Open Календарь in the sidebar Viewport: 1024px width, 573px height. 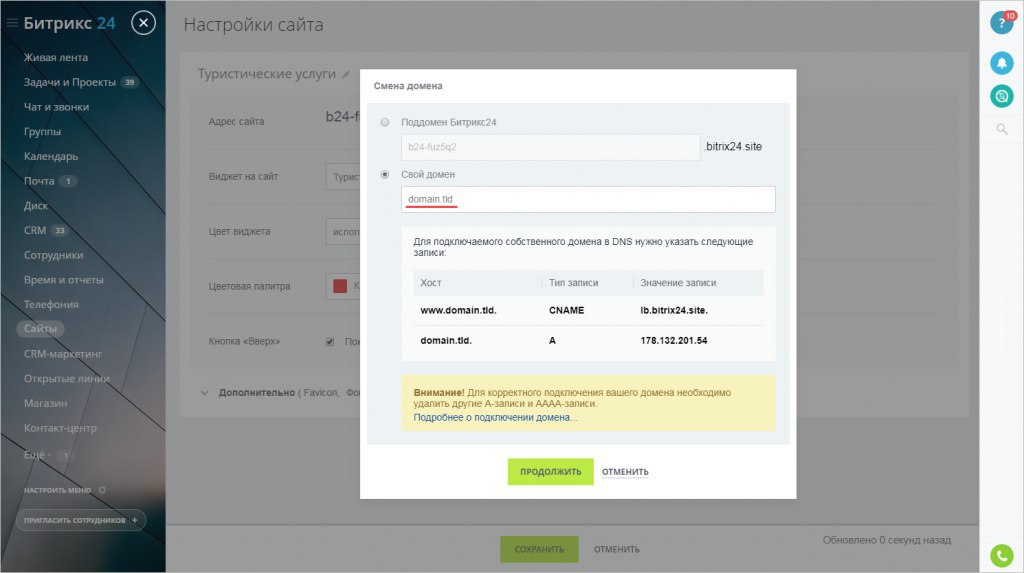[x=51, y=157]
